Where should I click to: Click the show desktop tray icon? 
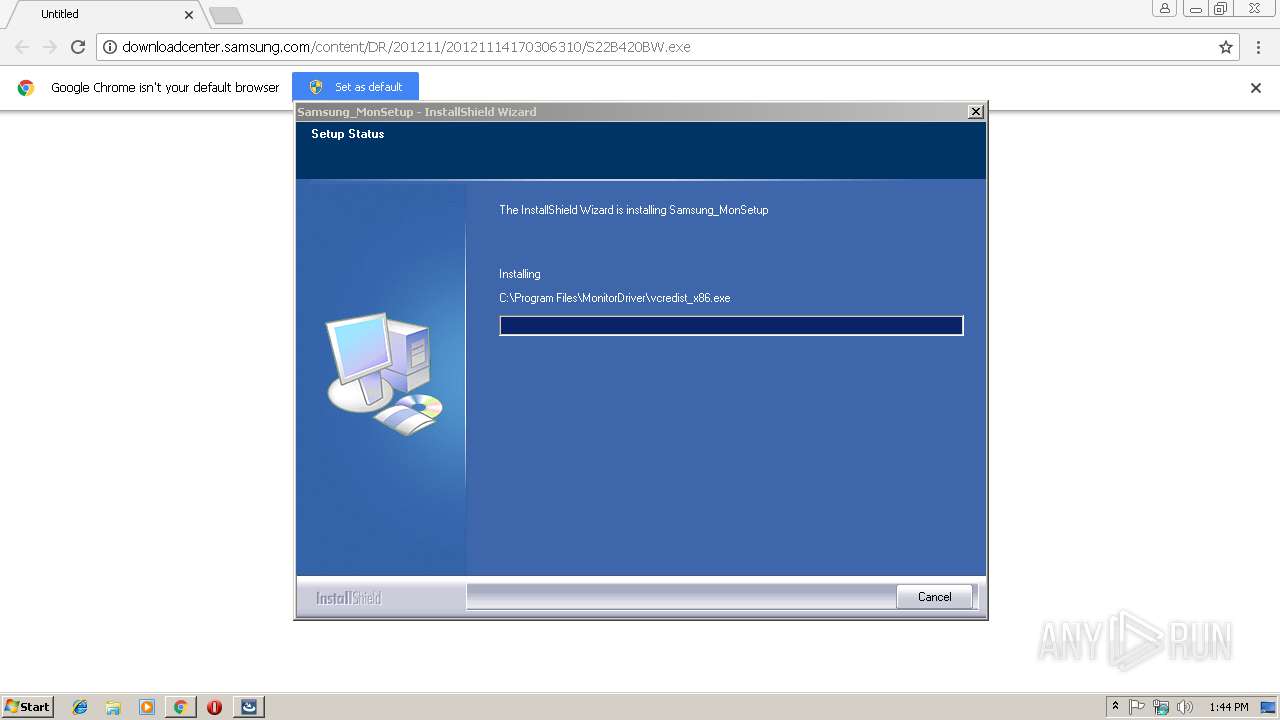(1268, 707)
